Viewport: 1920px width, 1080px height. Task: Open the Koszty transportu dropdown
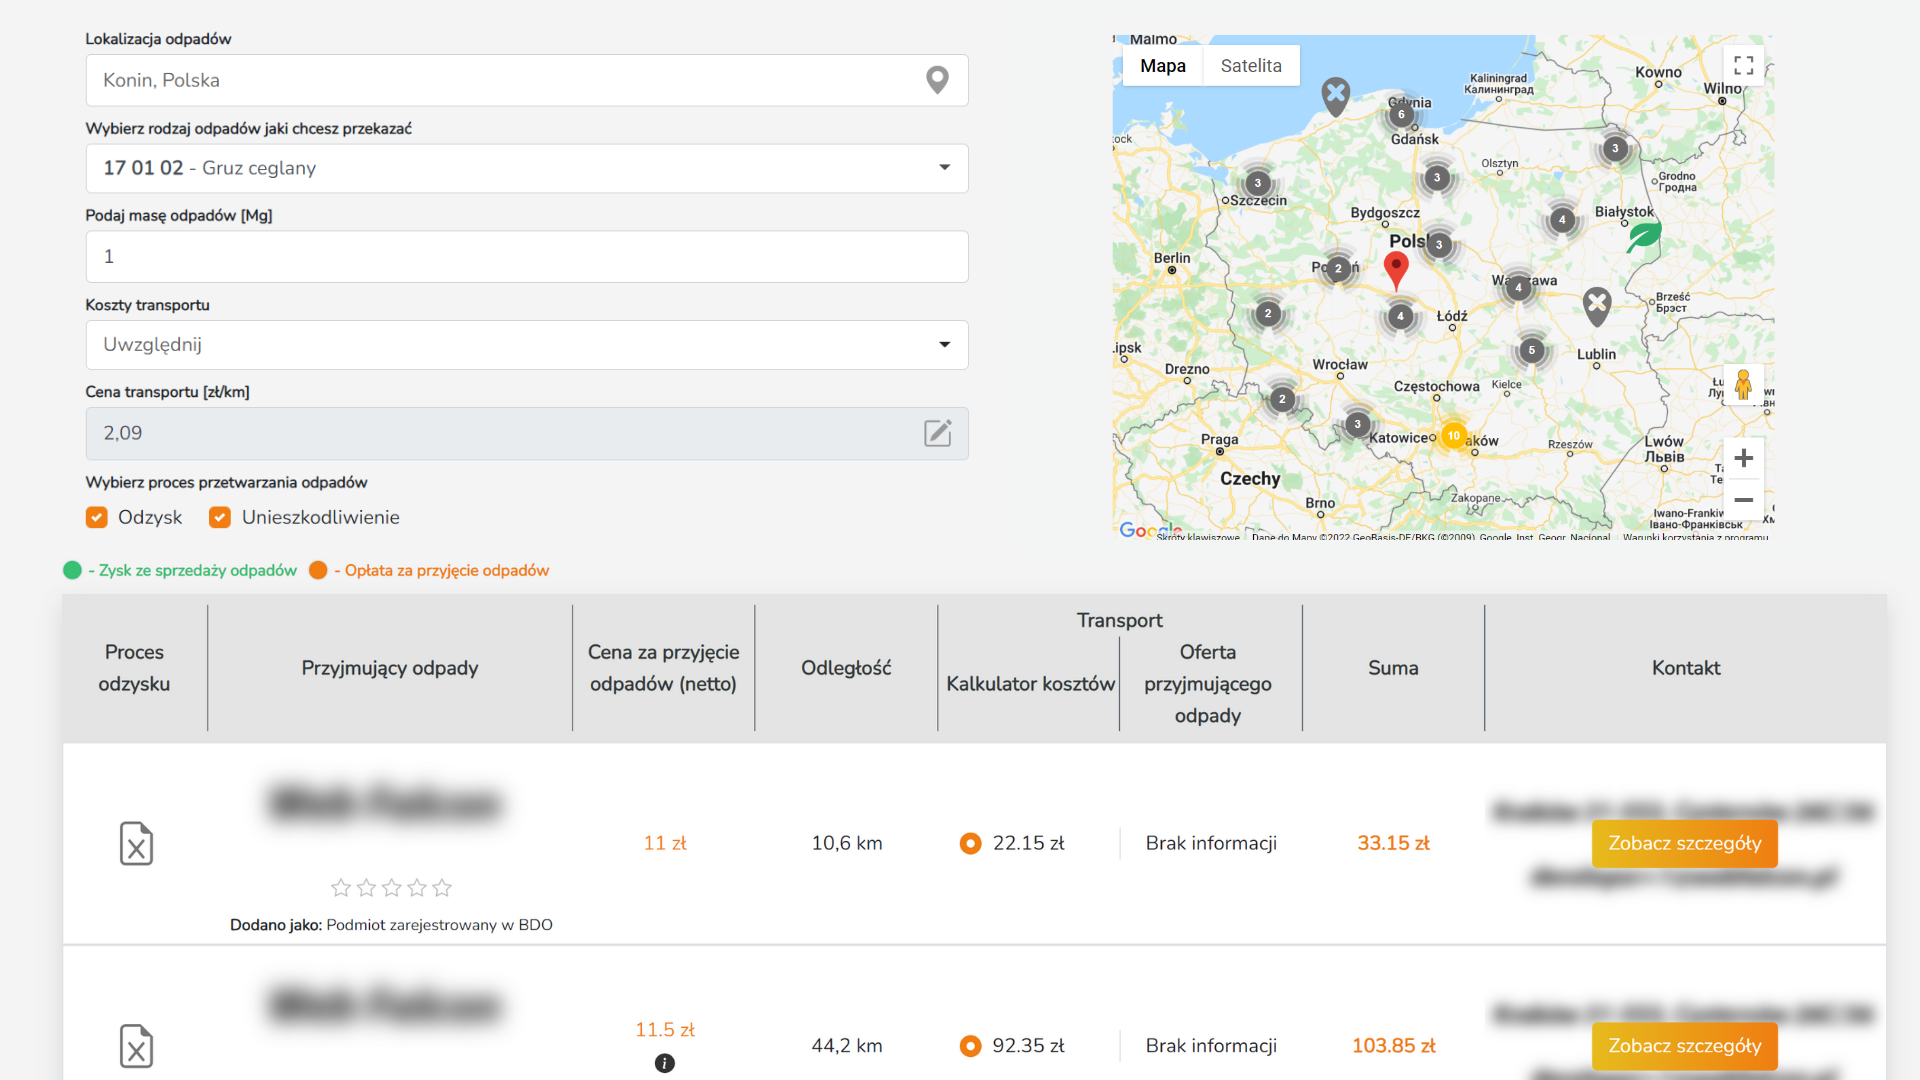(527, 345)
